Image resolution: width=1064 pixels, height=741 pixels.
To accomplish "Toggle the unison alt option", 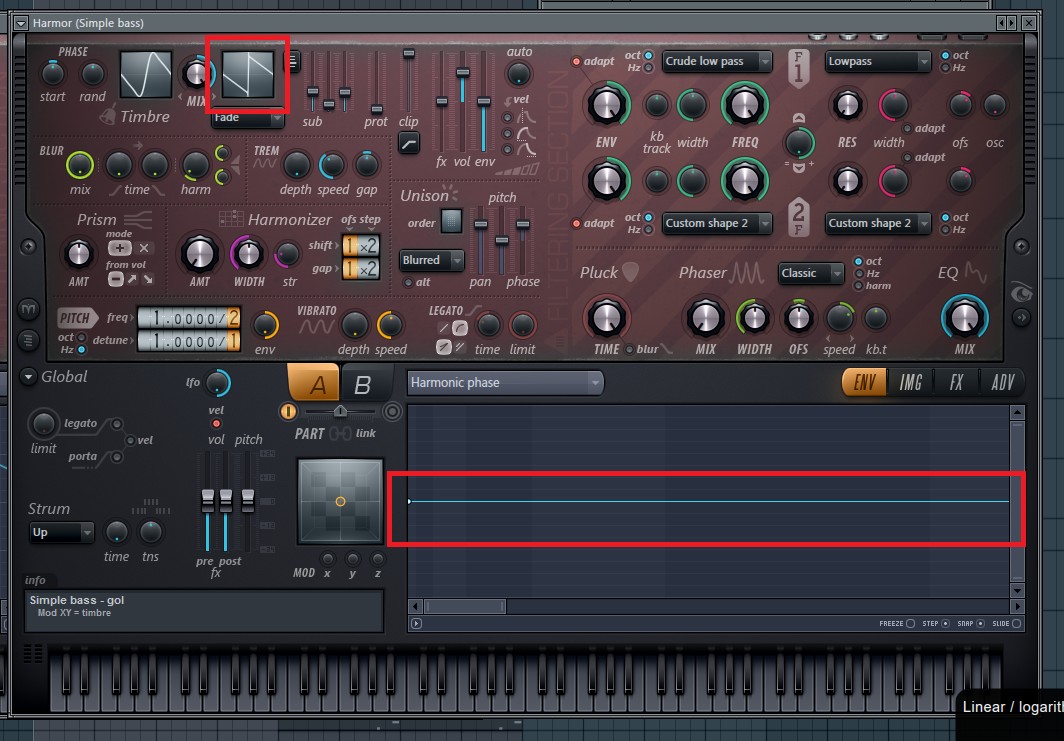I will point(408,282).
